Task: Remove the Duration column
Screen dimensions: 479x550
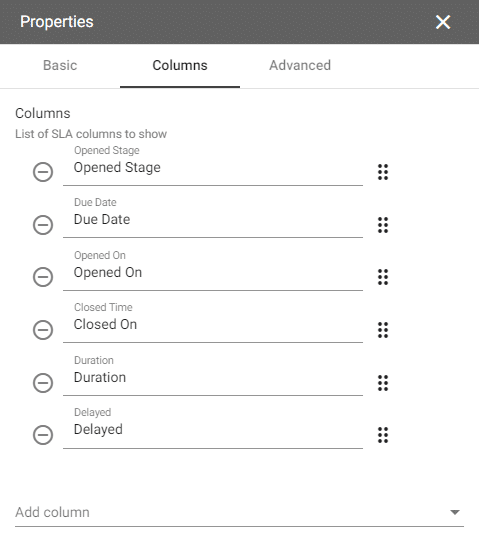Action: pos(43,382)
